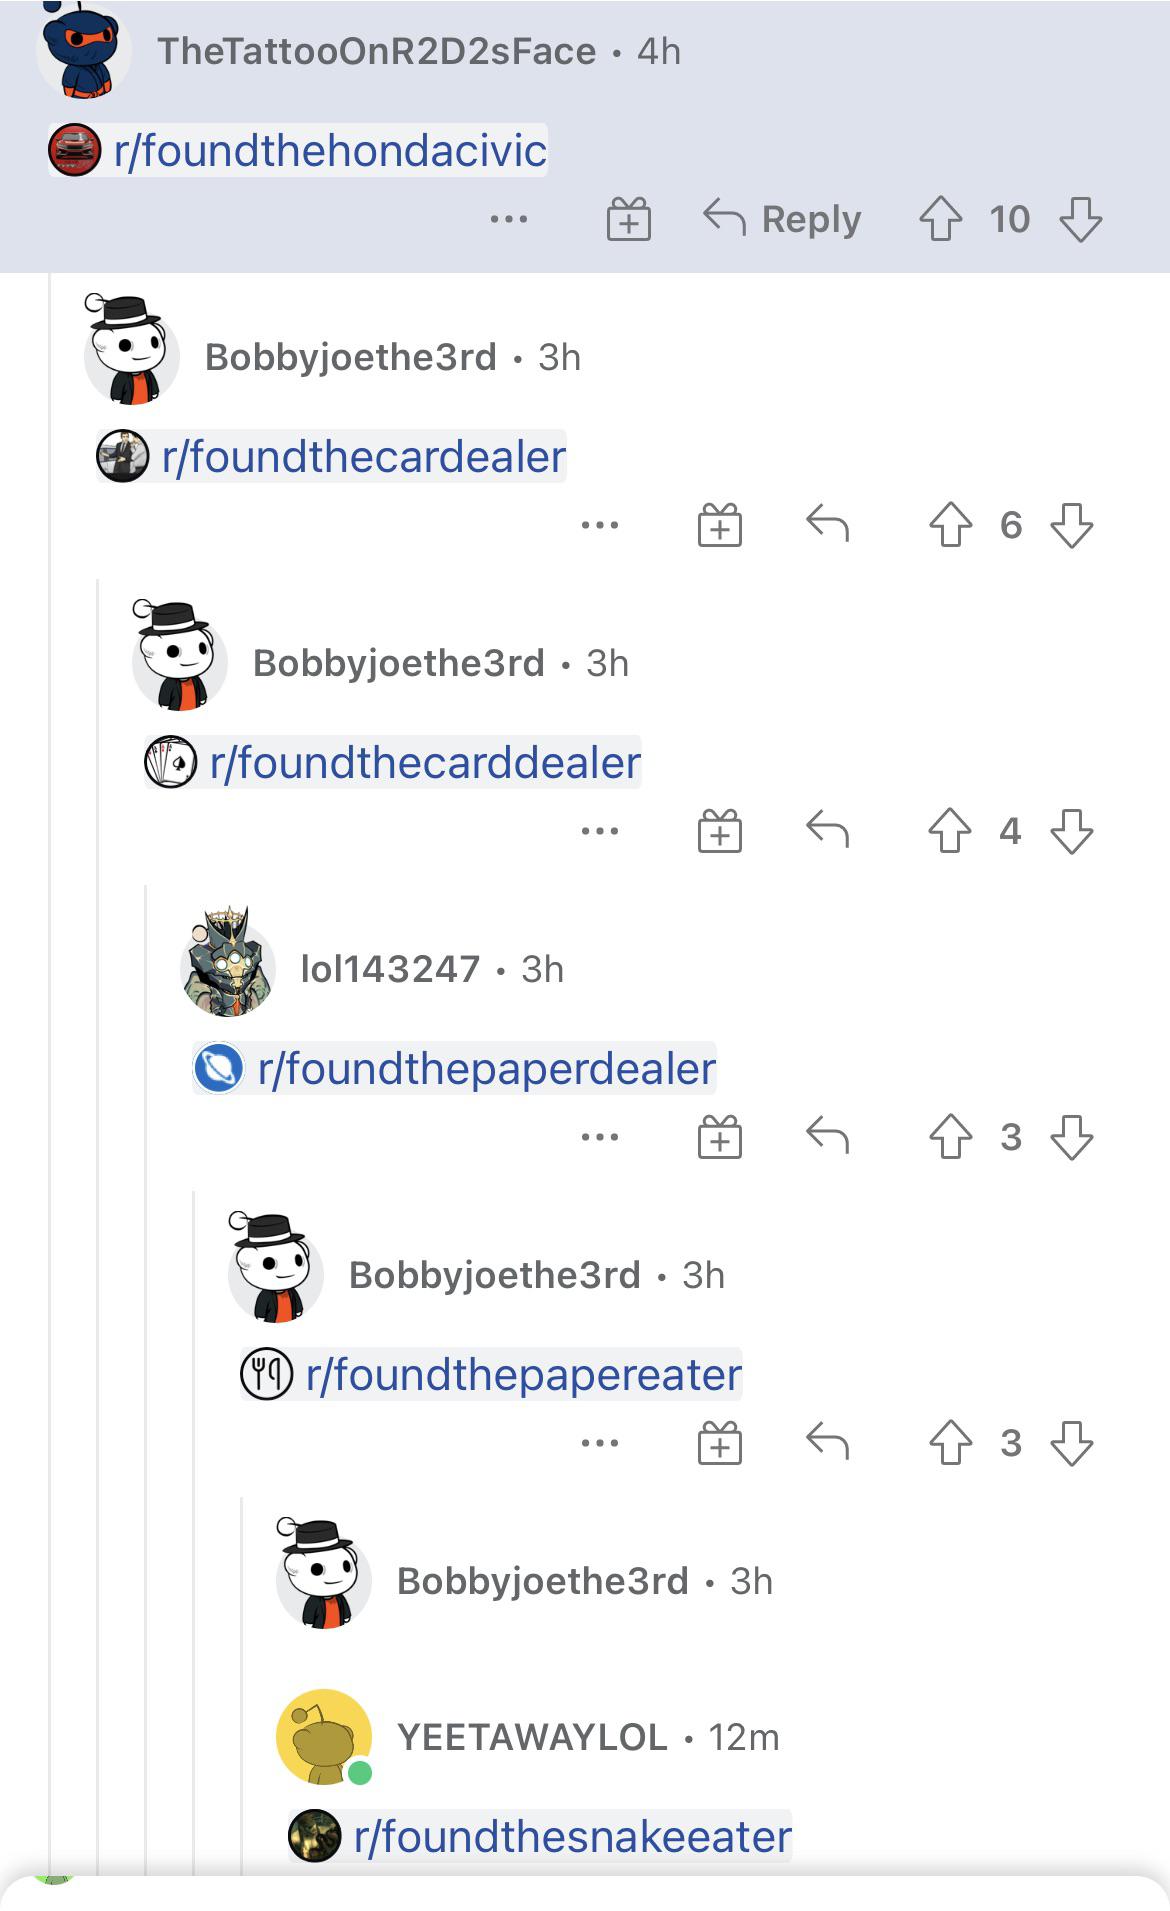The image size is (1170, 1911).
Task: Open three-dot menu on r/foundthepapereater comment
Action: [600, 1443]
